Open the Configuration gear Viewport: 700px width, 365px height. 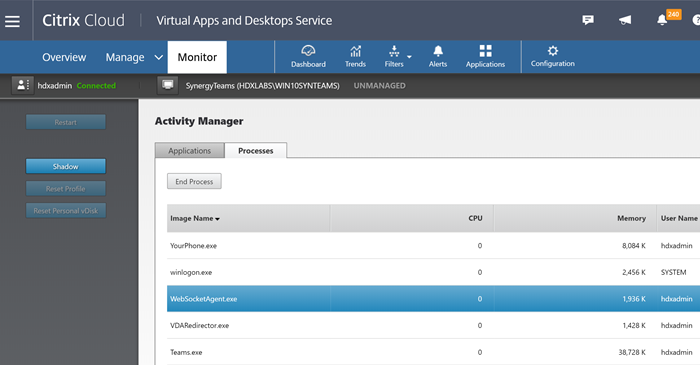click(x=553, y=57)
